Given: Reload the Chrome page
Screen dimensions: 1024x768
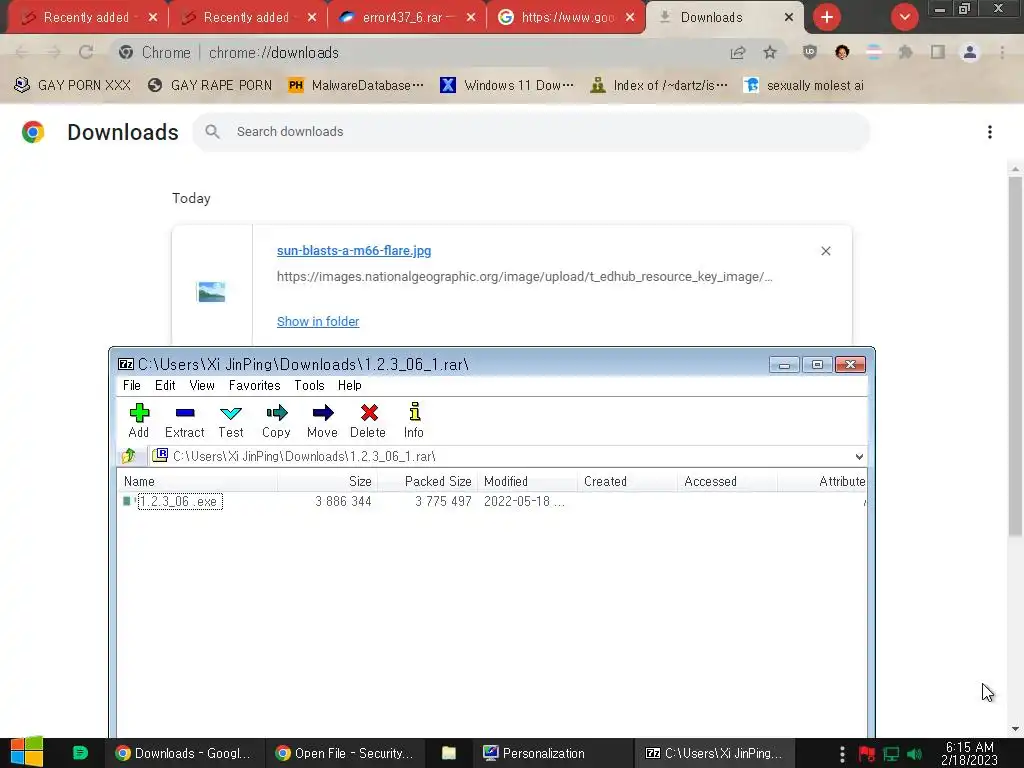Looking at the screenshot, I should (86, 52).
